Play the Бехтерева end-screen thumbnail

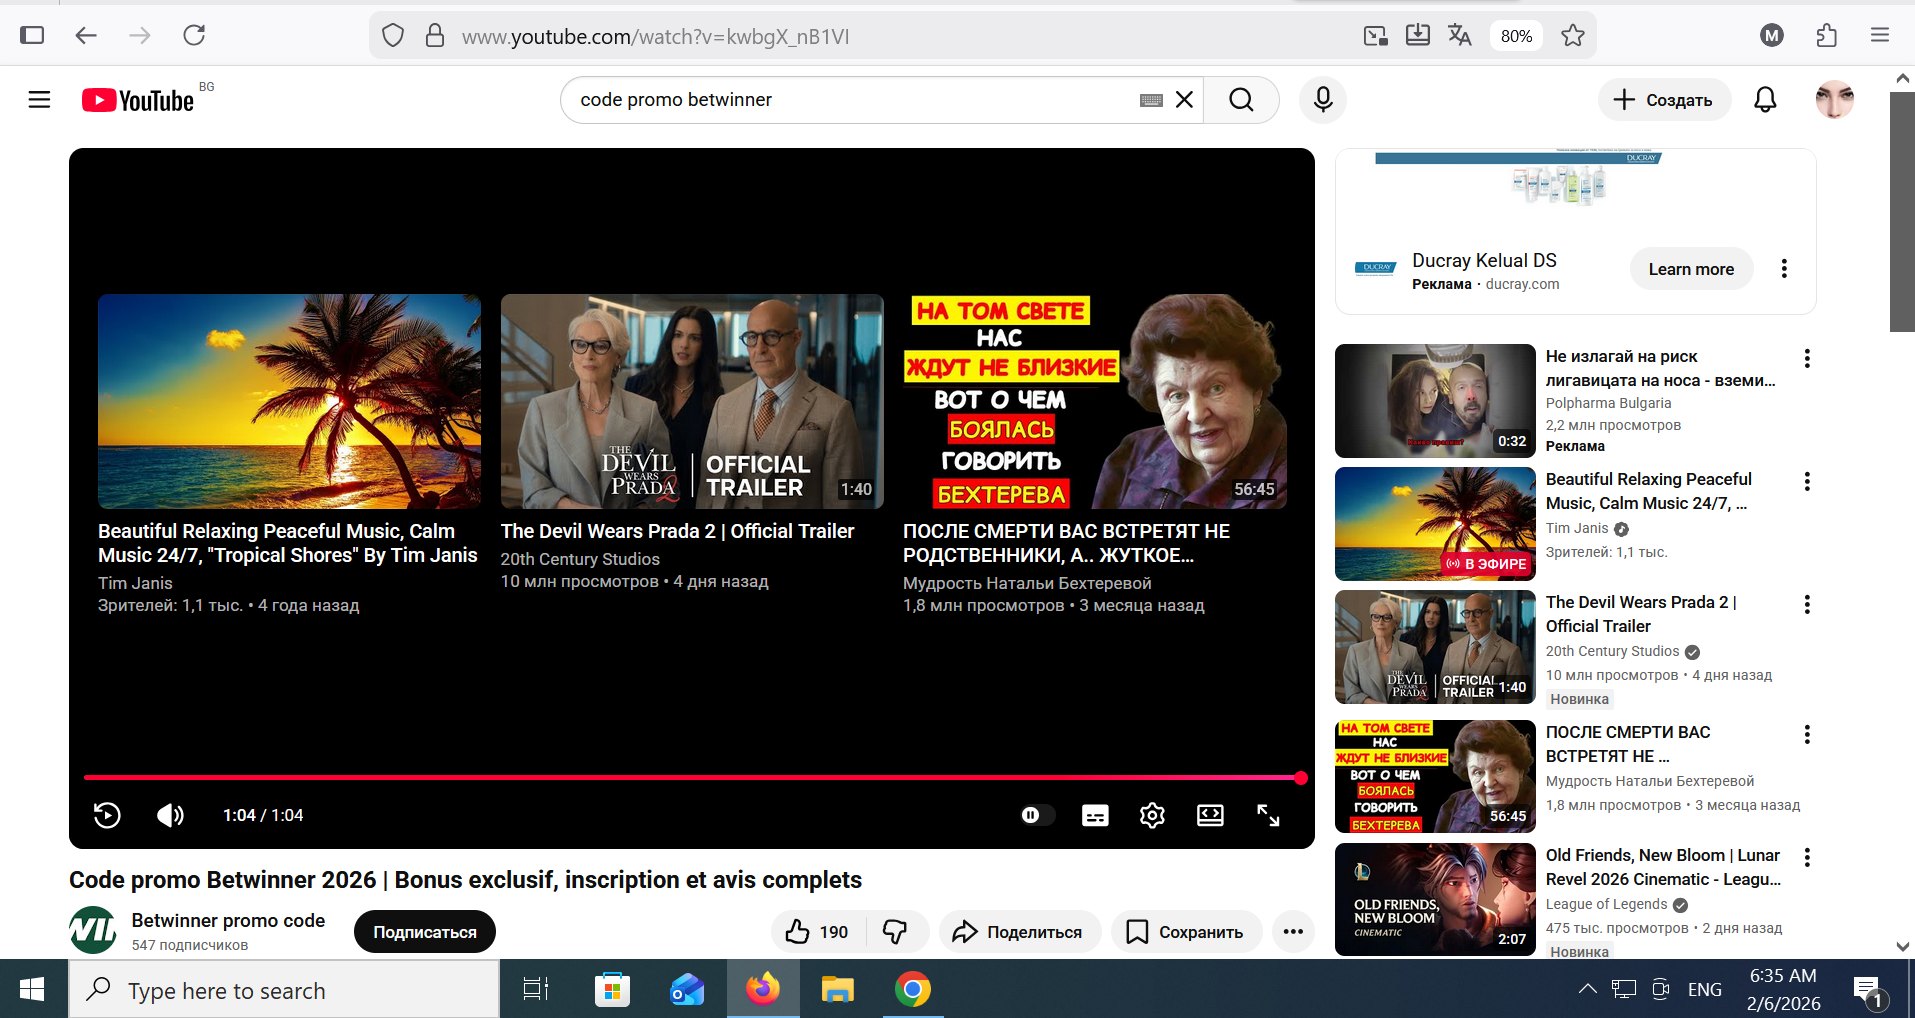coord(1095,401)
